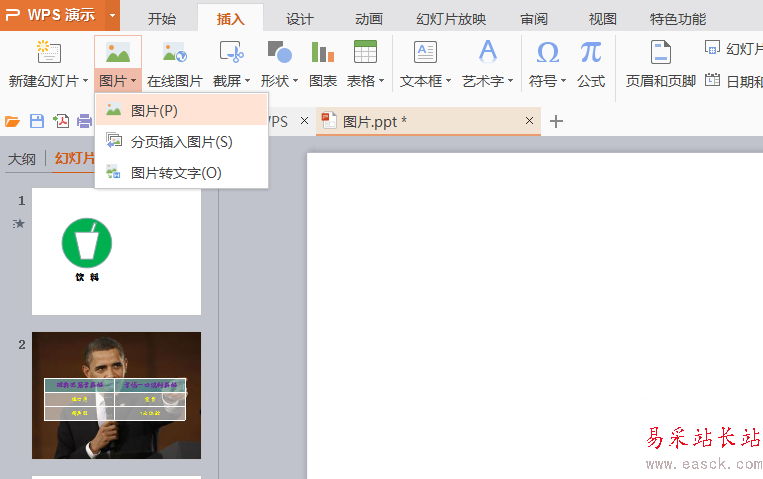Close the partially hidden WPS document tab
Image resolution: width=763 pixels, height=479 pixels.
coord(304,120)
